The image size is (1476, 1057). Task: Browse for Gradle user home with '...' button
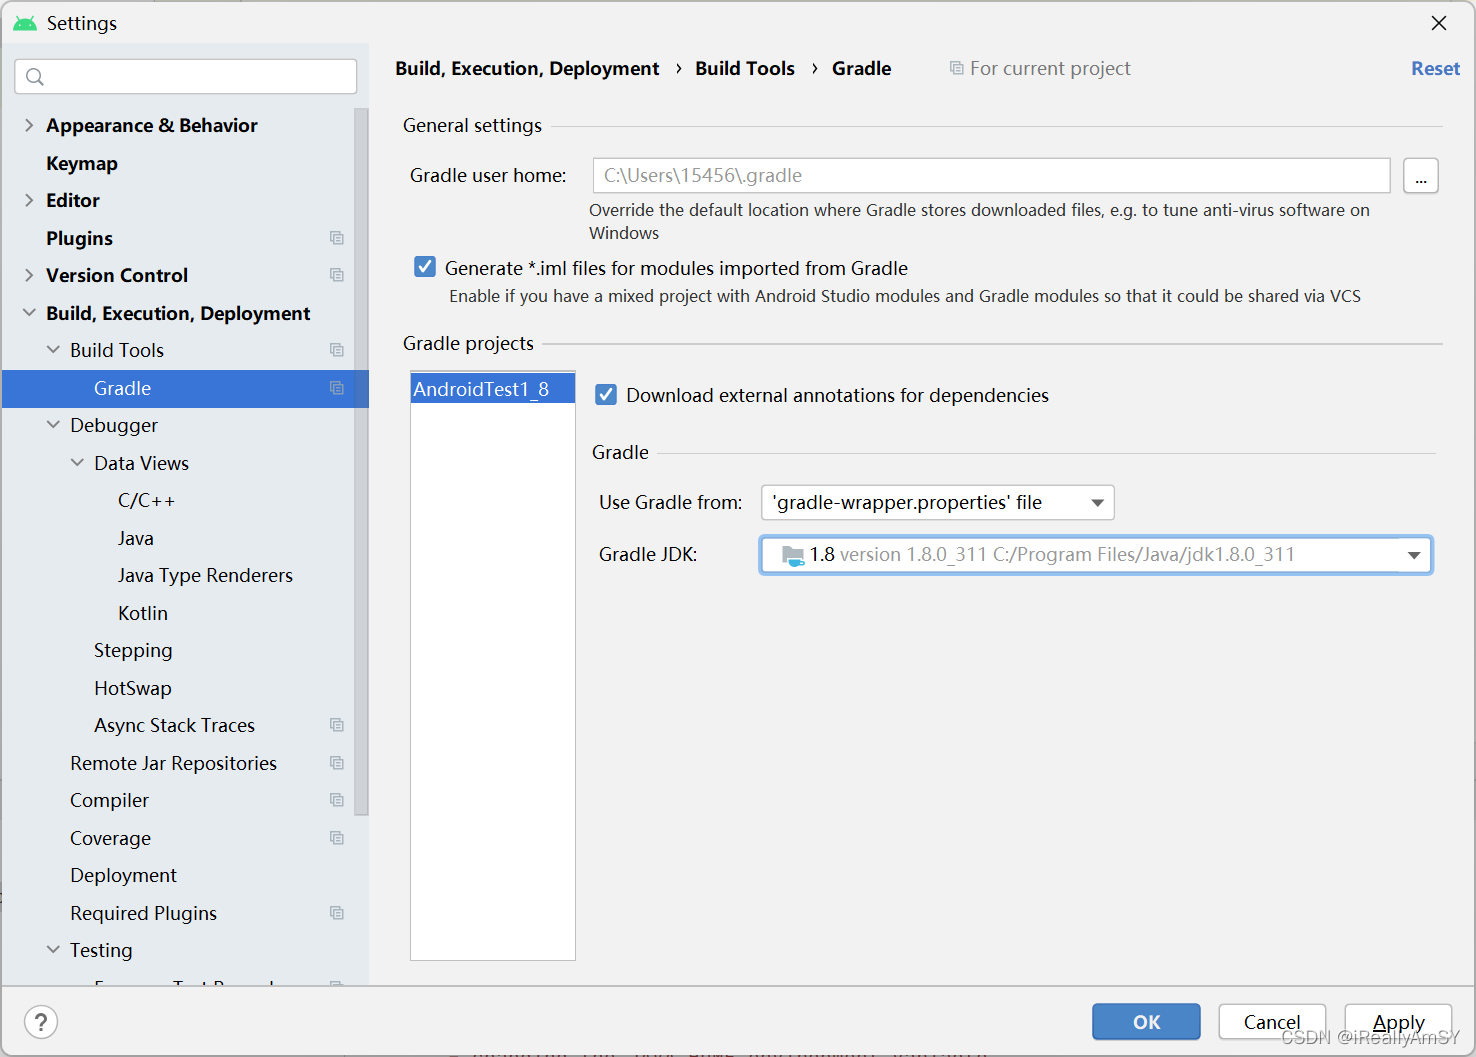pos(1421,176)
